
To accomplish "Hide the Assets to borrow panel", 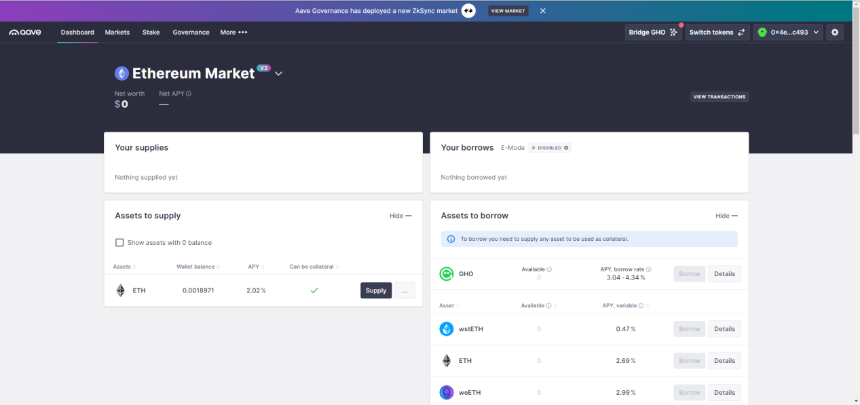I will 726,216.
